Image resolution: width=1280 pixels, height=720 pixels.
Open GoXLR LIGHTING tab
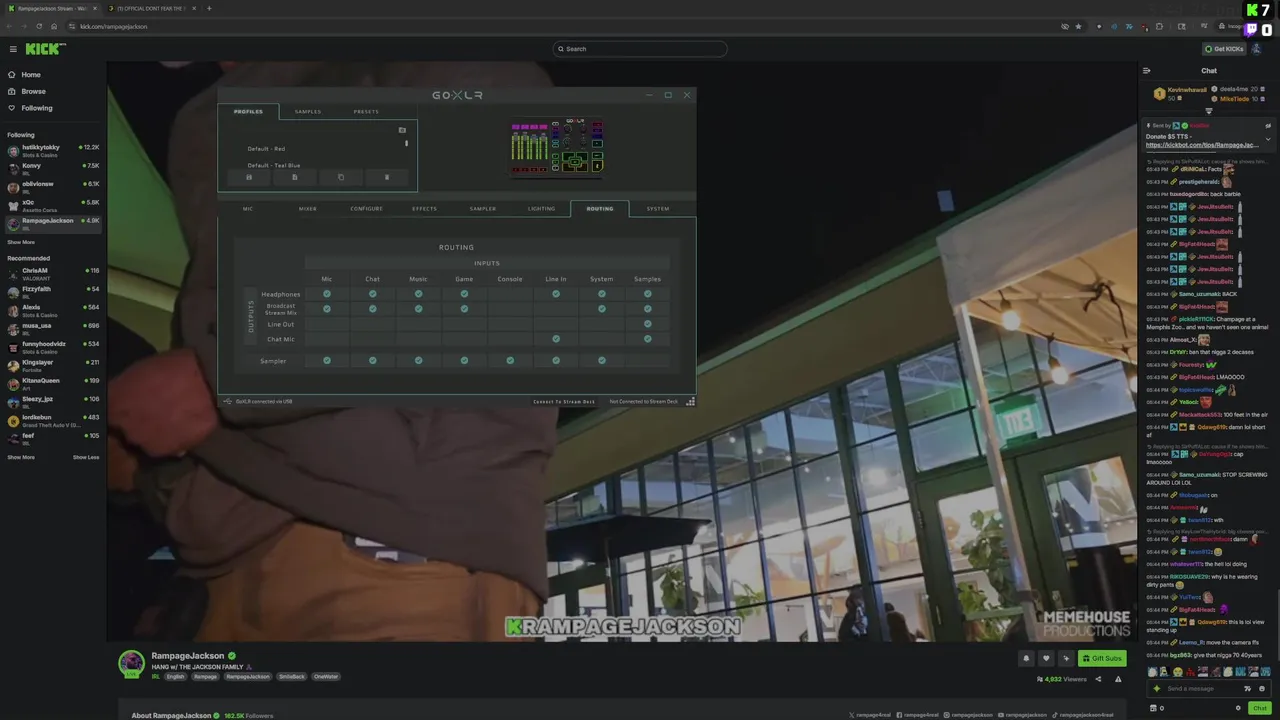point(541,209)
